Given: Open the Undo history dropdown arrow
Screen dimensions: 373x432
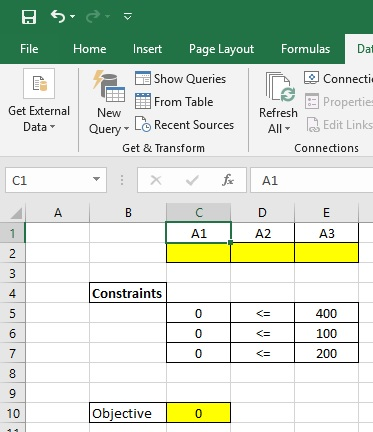Looking at the screenshot, I should tap(72, 16).
